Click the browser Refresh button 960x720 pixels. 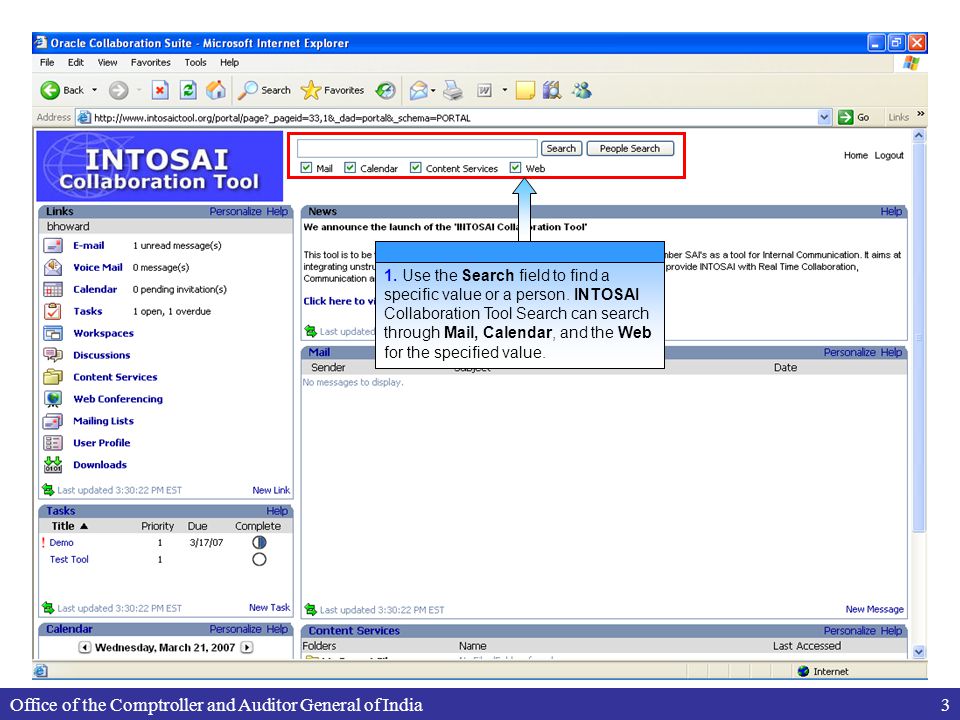188,91
